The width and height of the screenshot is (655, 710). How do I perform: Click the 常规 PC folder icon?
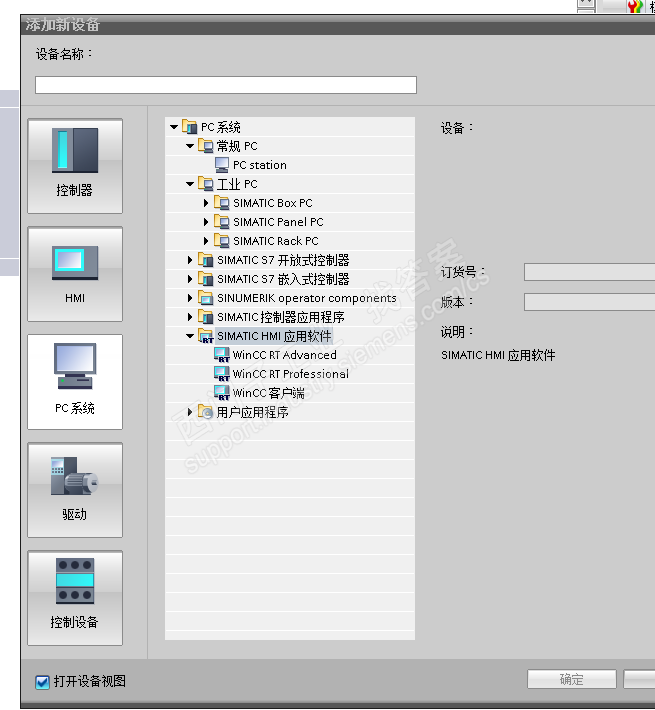pos(206,146)
